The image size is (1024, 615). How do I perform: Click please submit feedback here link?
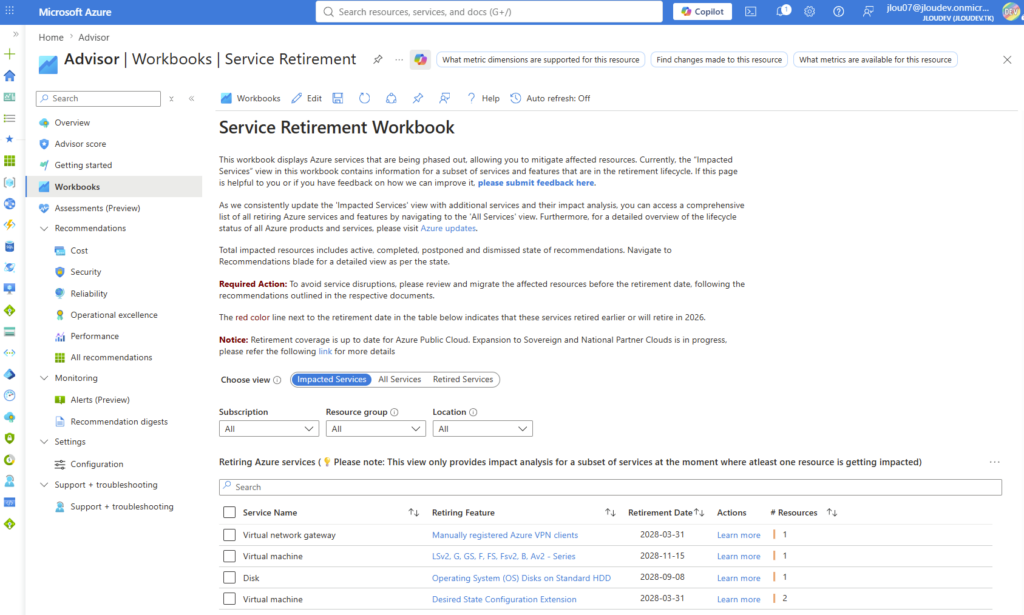point(536,183)
